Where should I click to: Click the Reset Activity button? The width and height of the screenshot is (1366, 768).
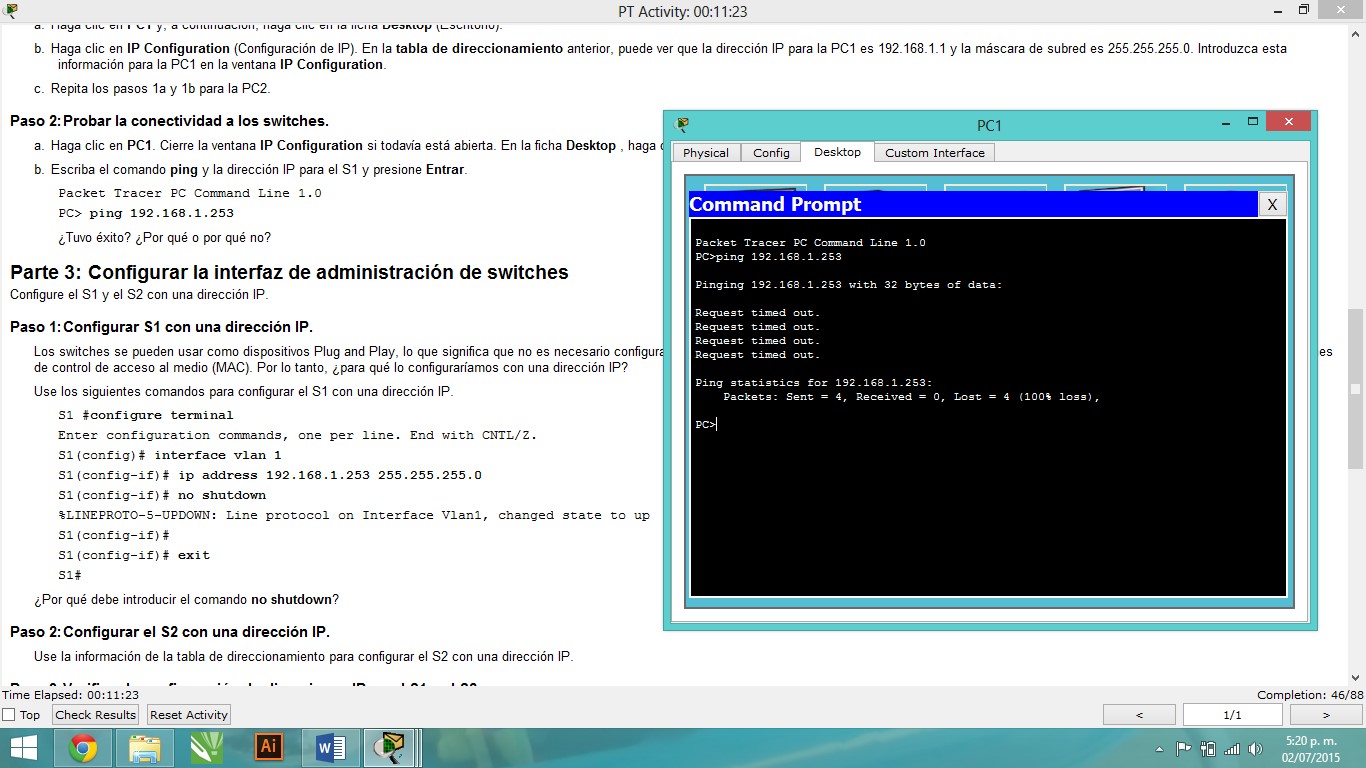pyautogui.click(x=188, y=714)
